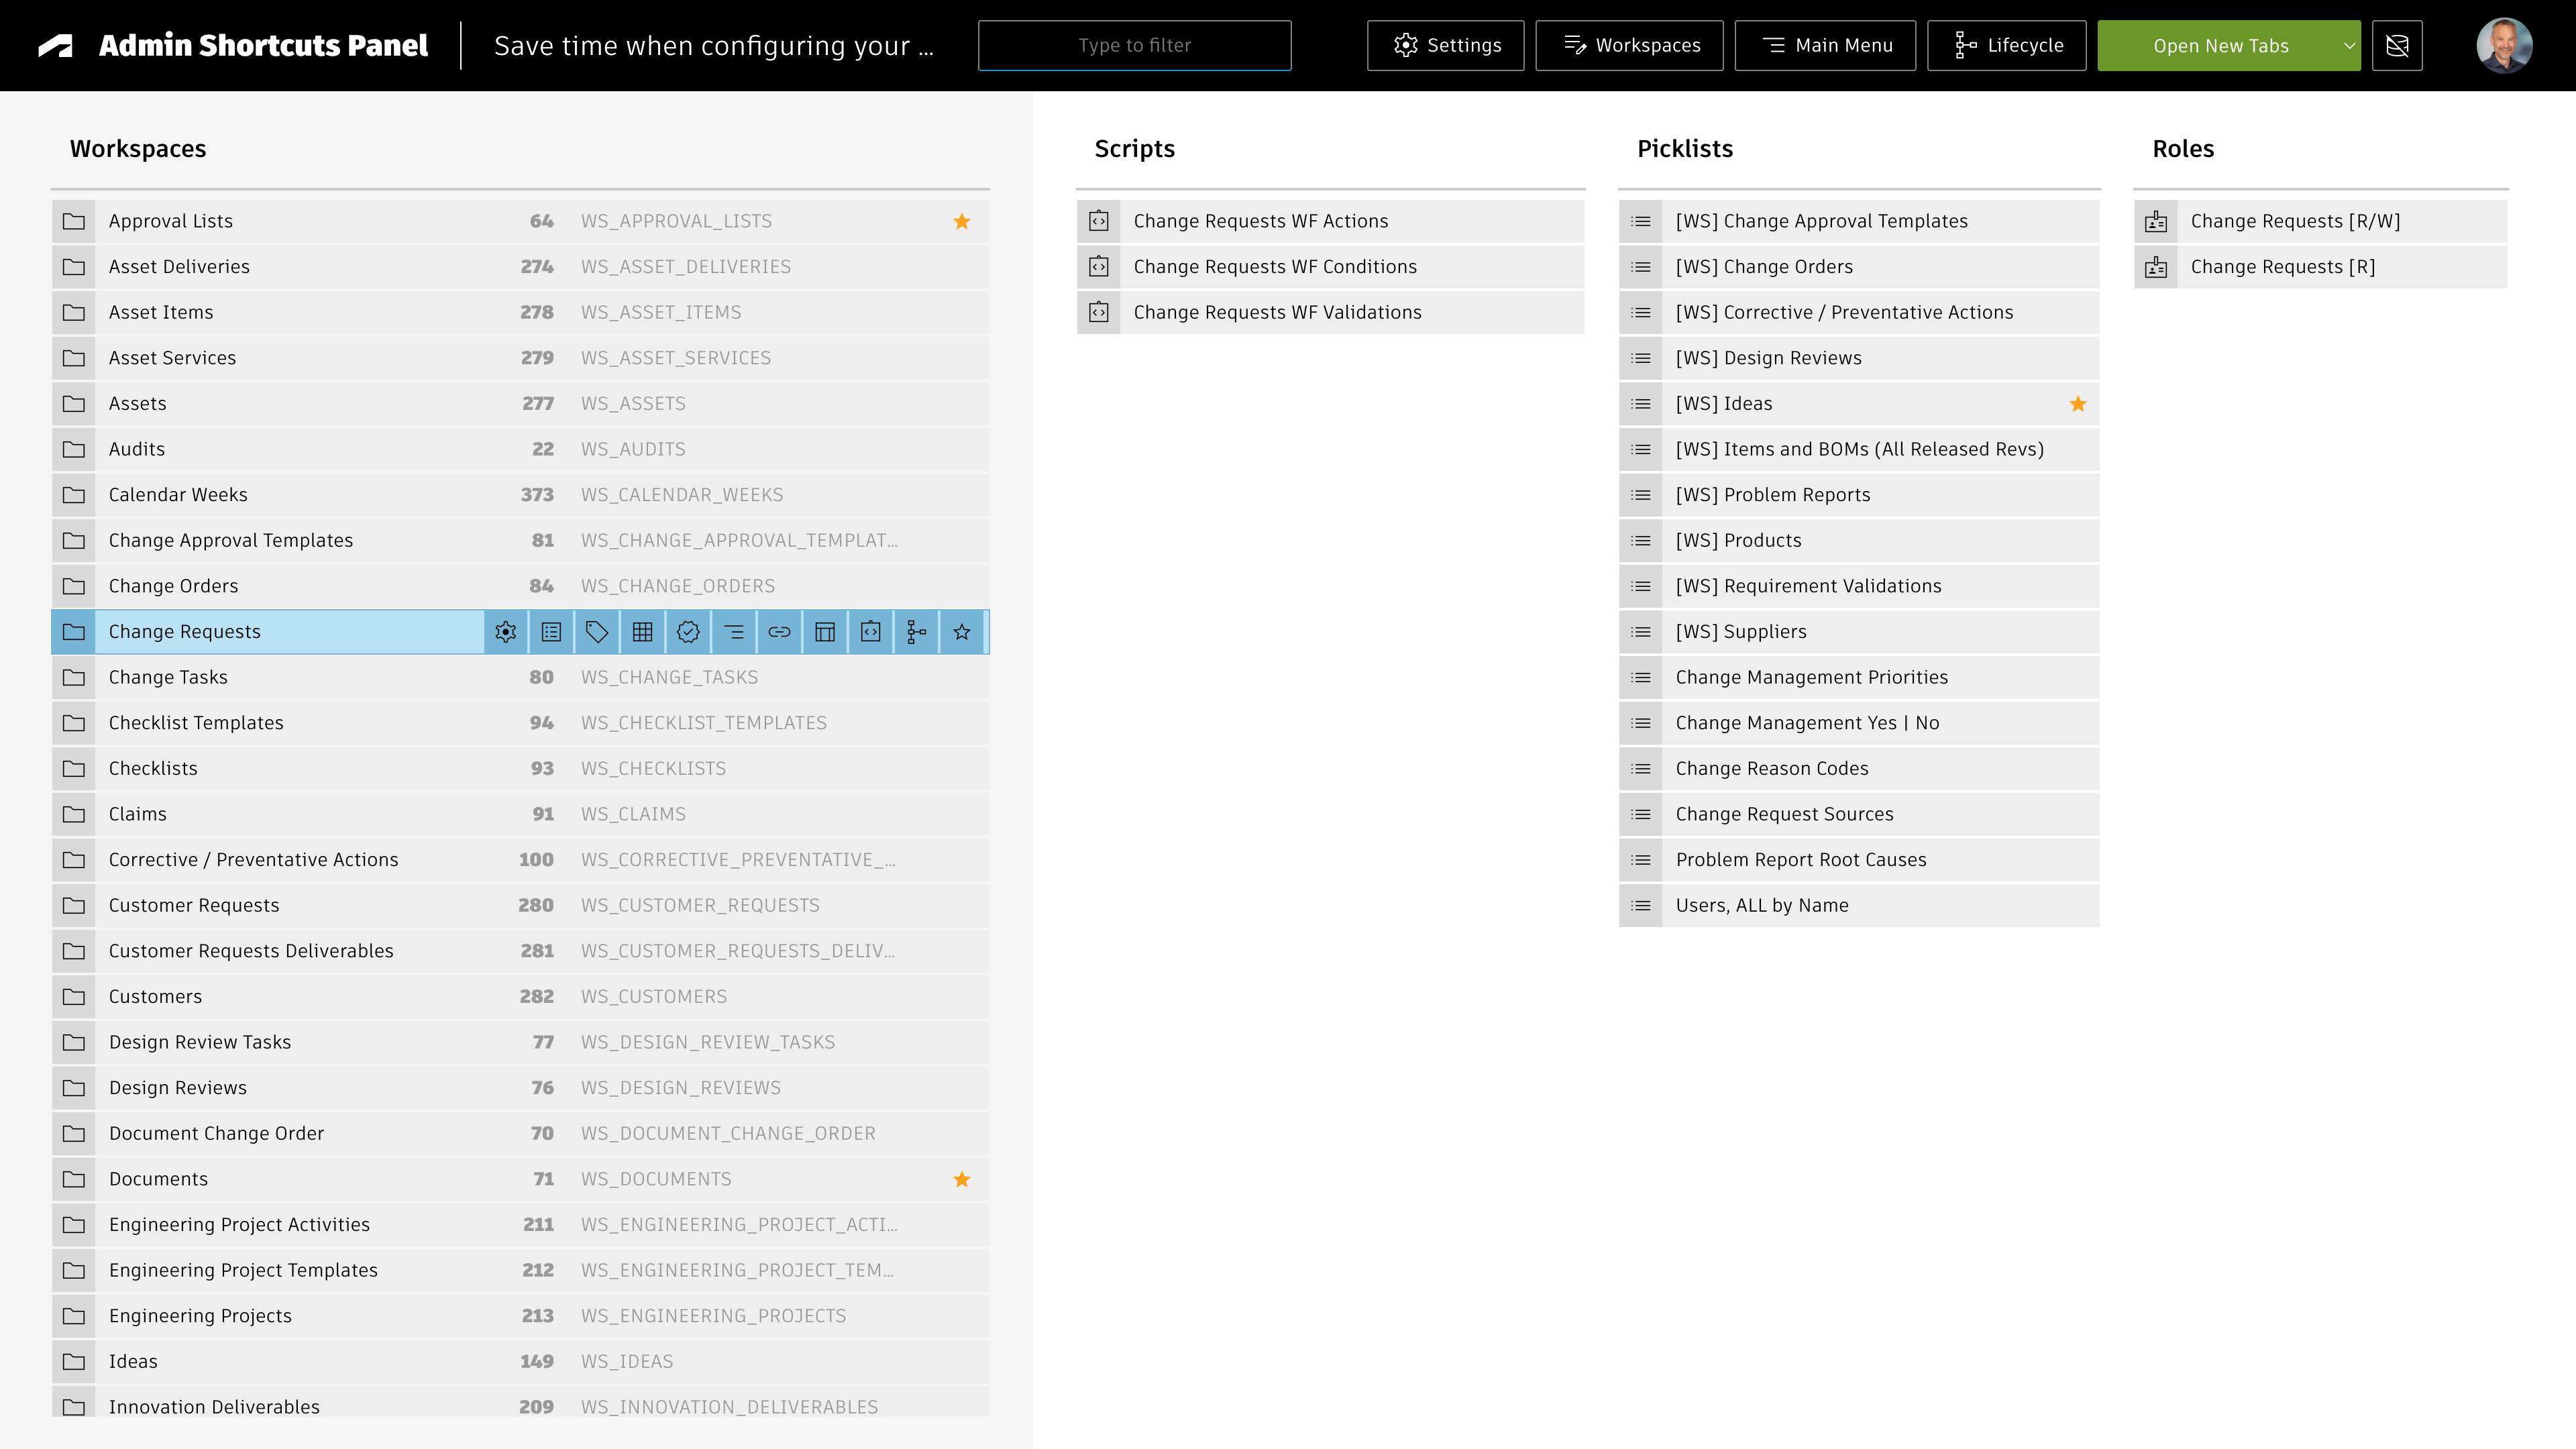Open grid table icon for Change Requests
The image size is (2576, 1449).
[x=643, y=632]
